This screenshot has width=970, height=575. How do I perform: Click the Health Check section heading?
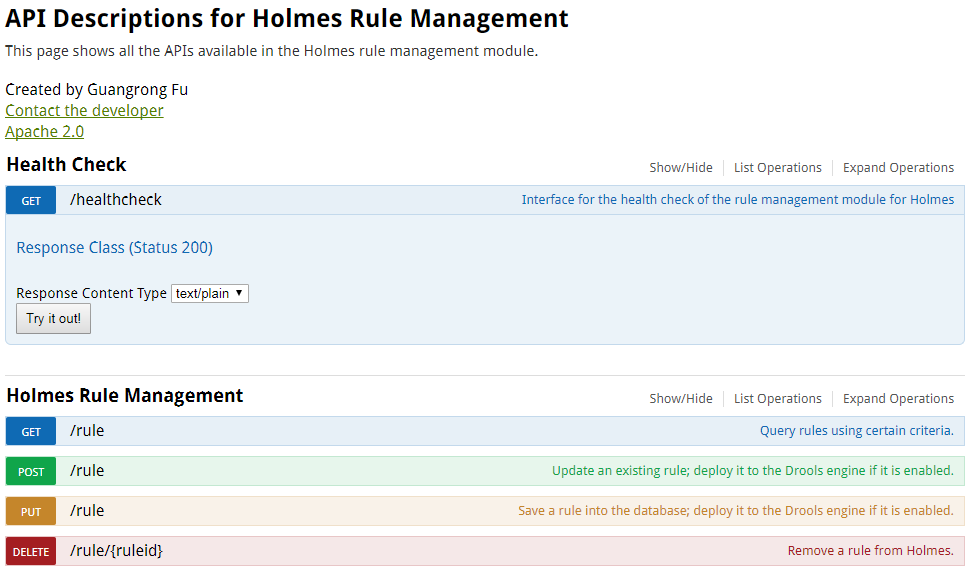66,165
